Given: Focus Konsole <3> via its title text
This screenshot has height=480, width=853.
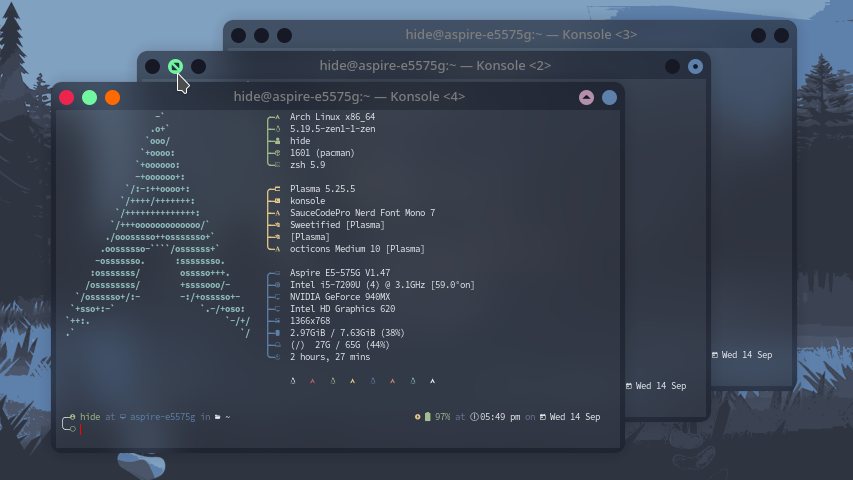Looking at the screenshot, I should pos(521,35).
